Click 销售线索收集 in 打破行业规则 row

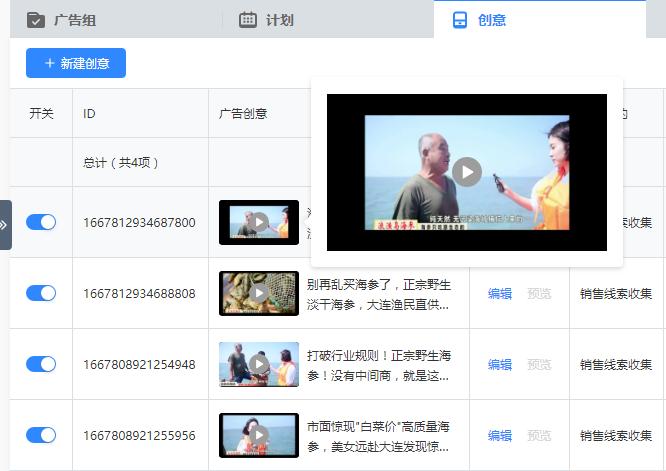click(616, 364)
